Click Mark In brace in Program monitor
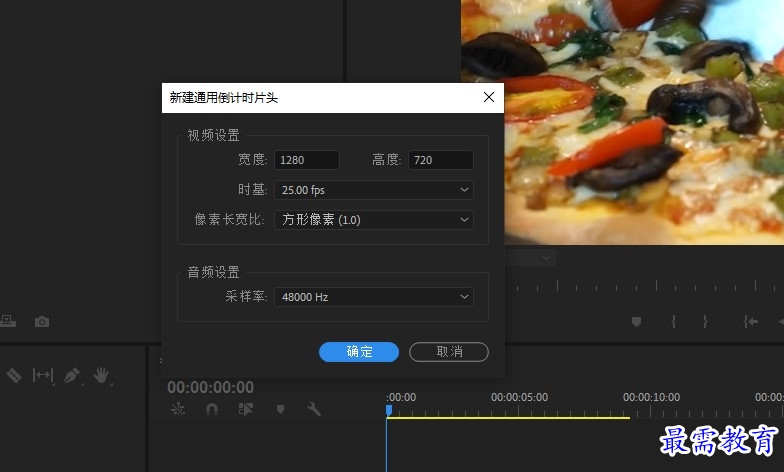 click(x=674, y=322)
